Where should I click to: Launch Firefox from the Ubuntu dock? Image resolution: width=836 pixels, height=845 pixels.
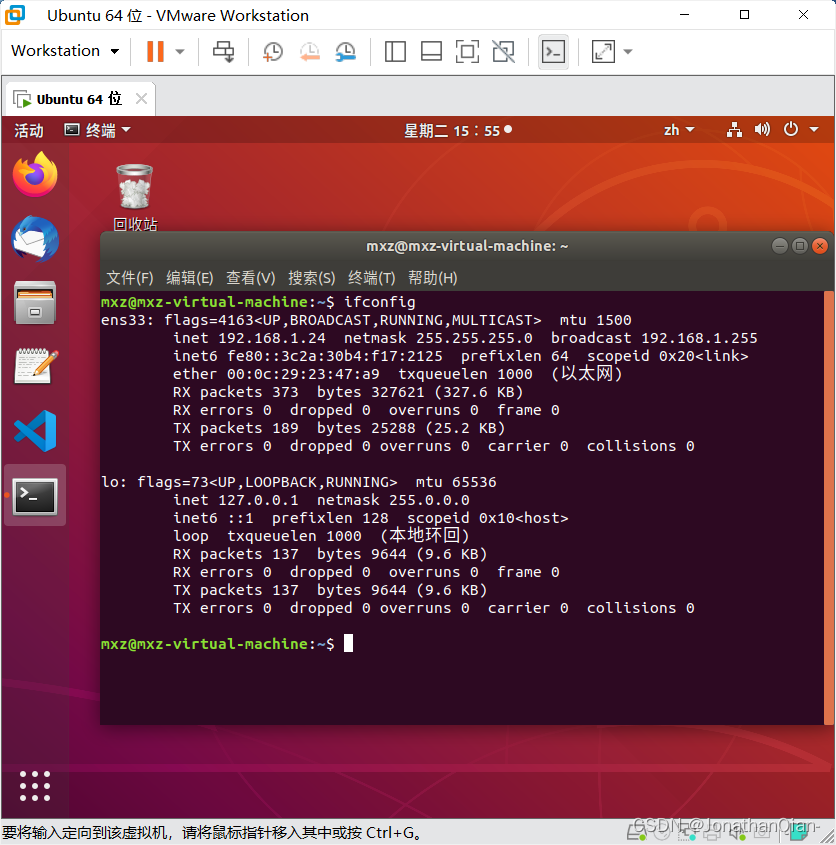[x=35, y=174]
